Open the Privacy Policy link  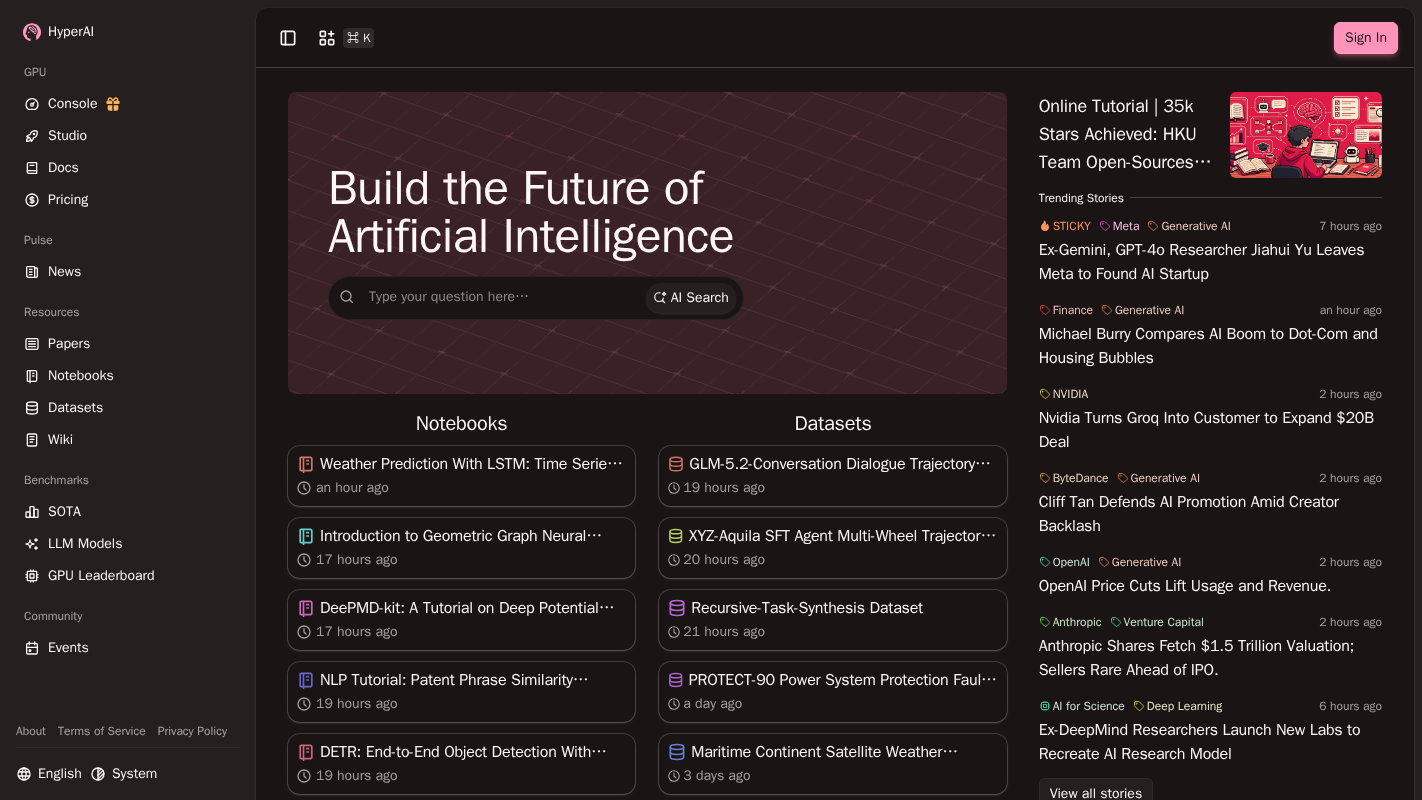[192, 731]
